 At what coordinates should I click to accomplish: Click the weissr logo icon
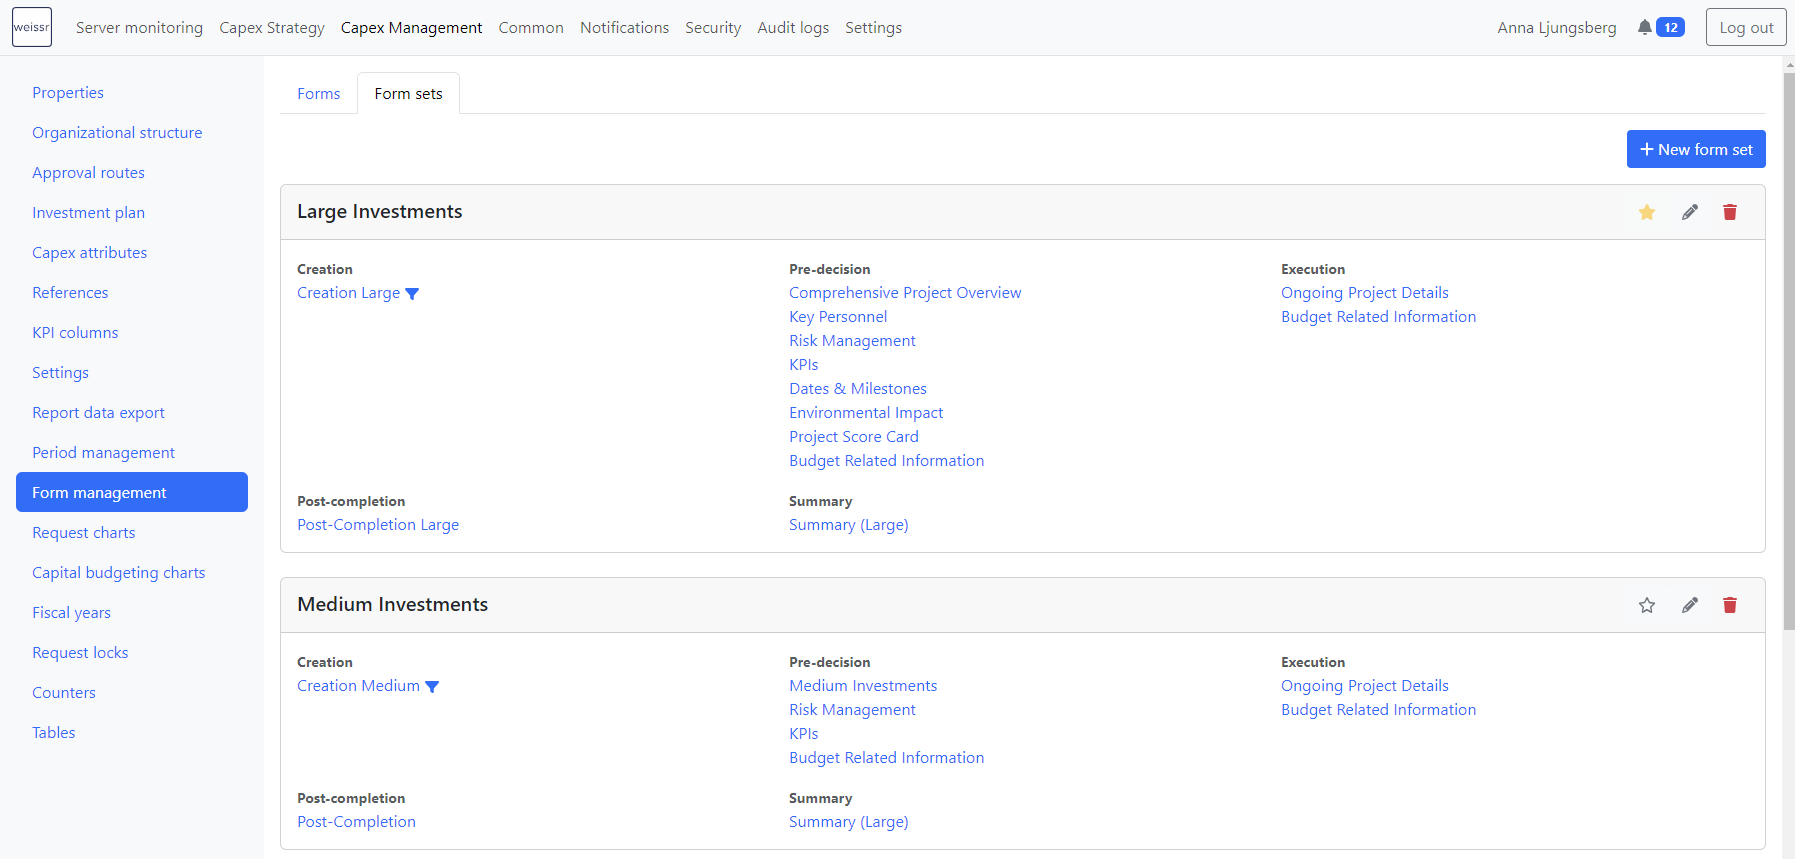pos(32,27)
